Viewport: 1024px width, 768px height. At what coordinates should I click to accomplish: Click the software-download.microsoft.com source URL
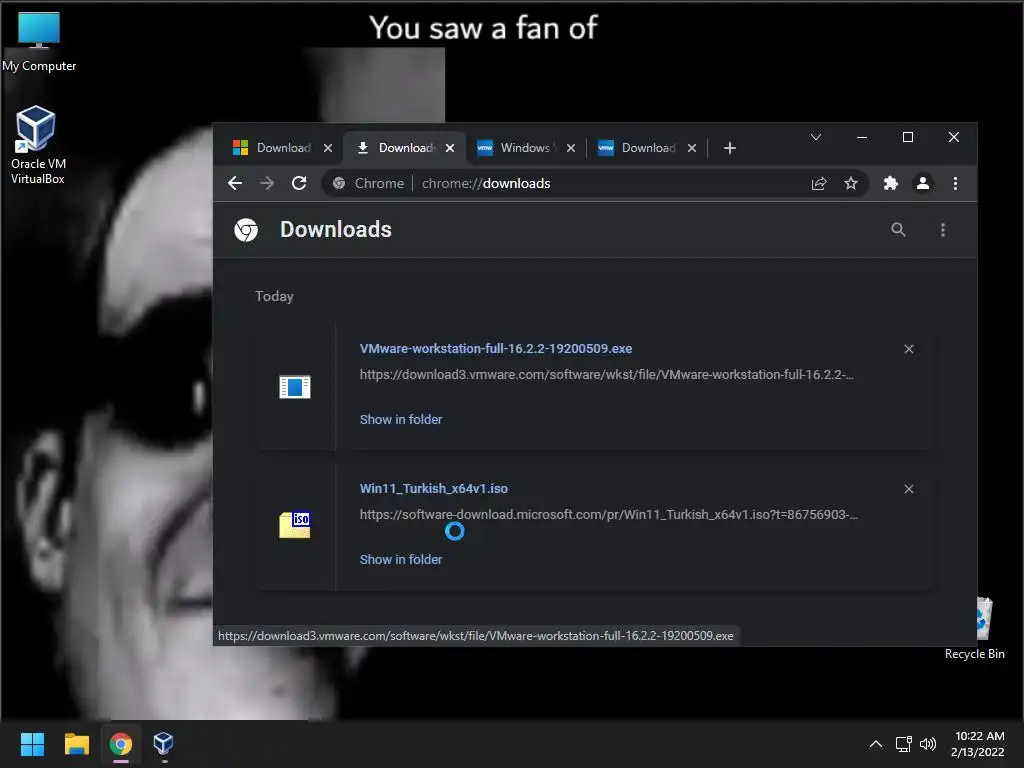609,515
